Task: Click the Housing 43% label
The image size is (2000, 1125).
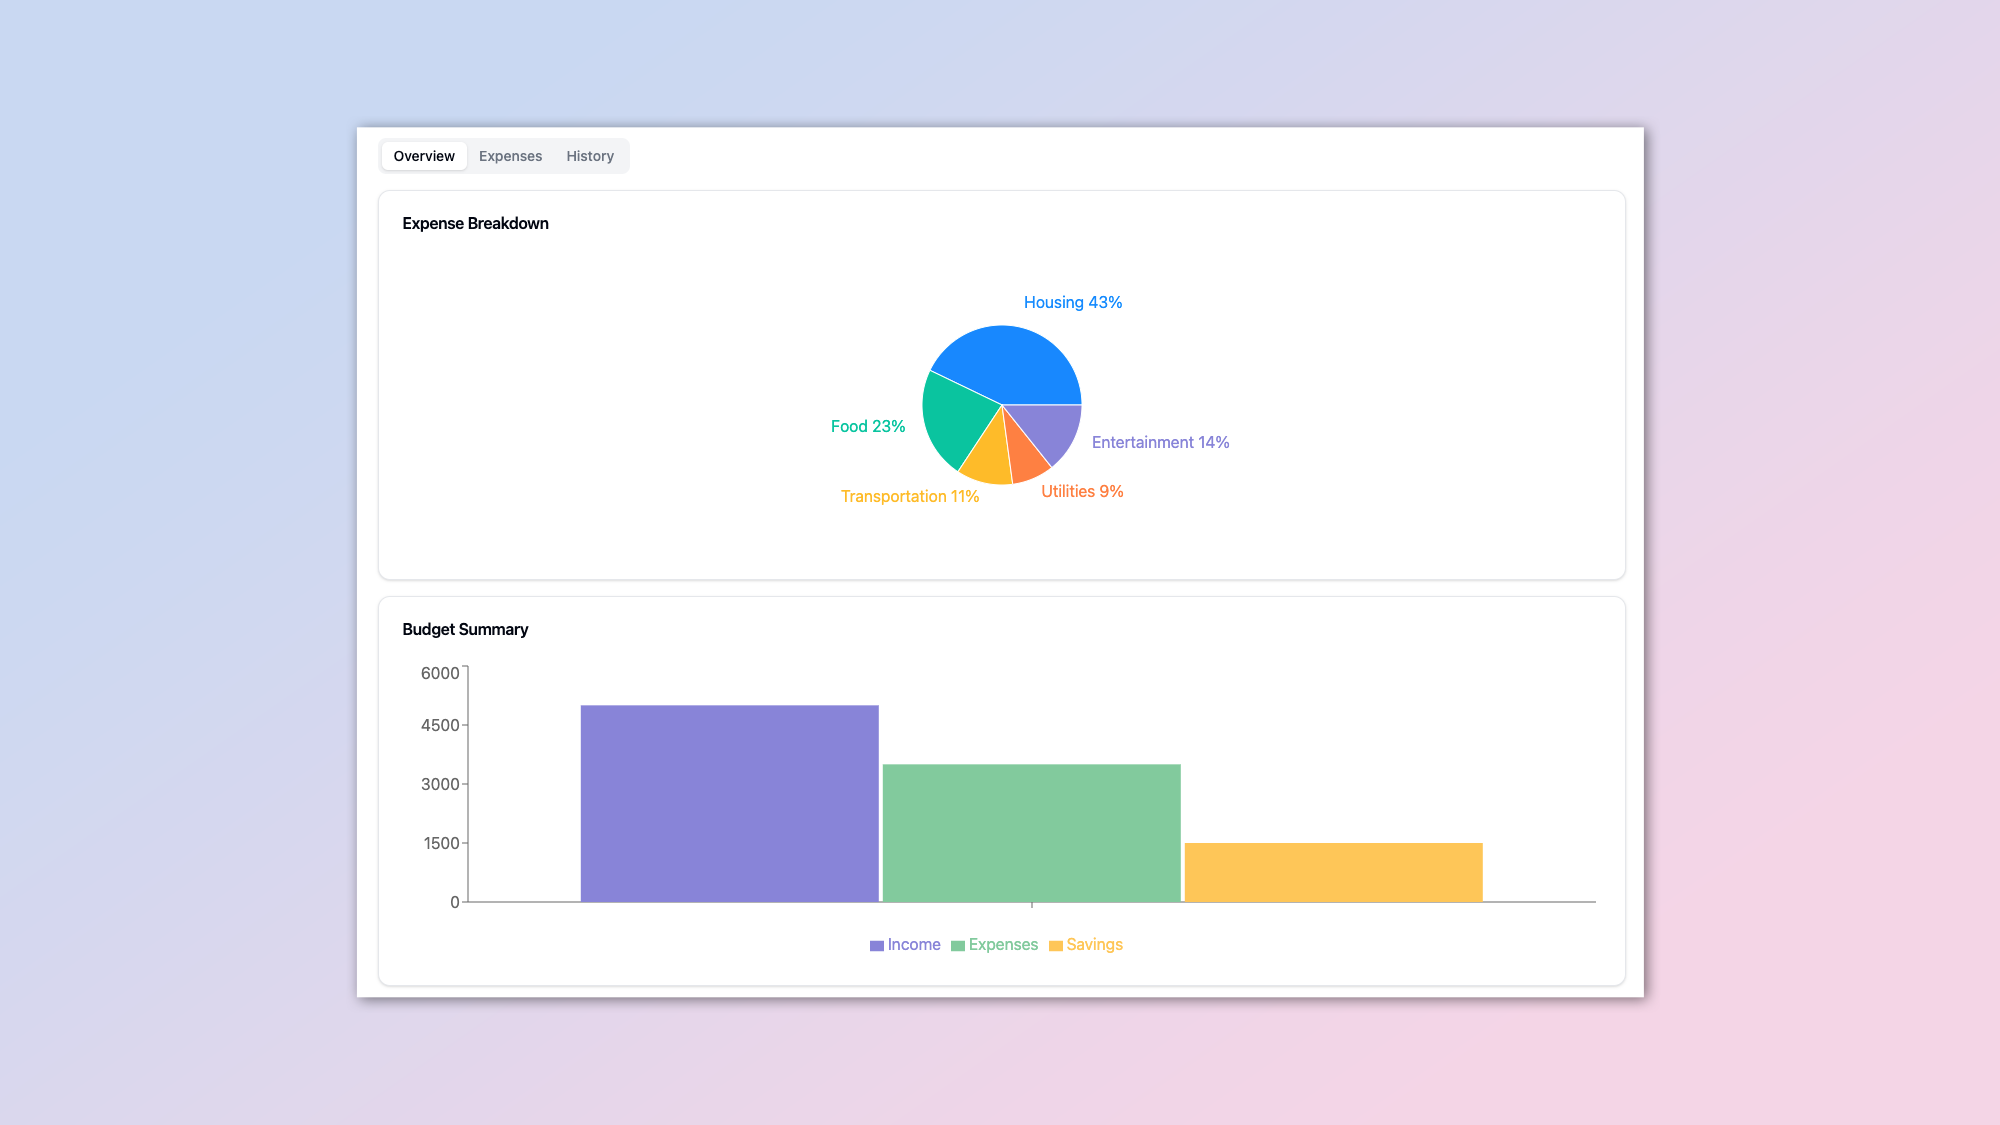Action: coord(1072,302)
